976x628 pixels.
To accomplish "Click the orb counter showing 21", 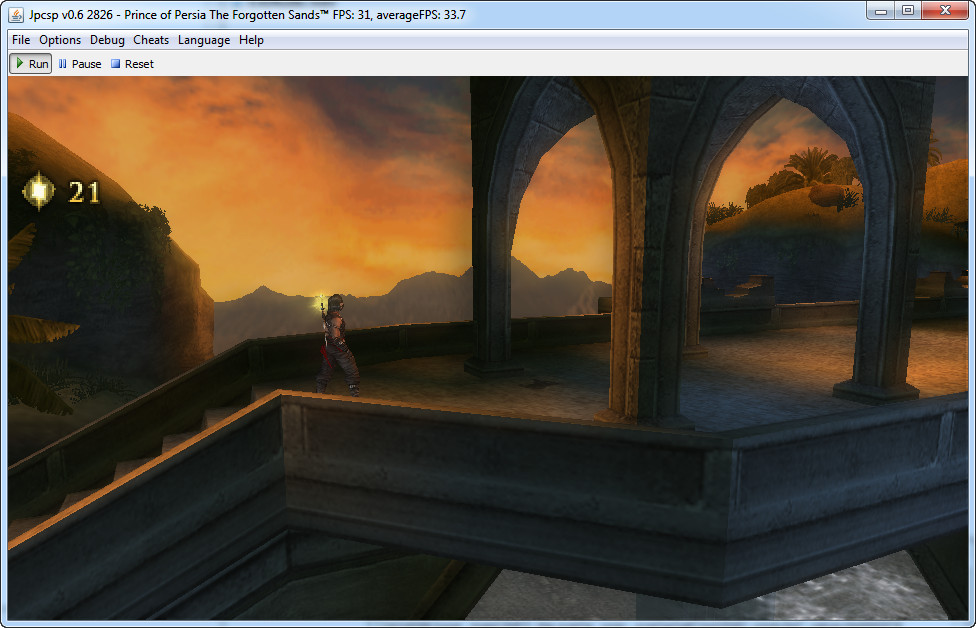I will [x=84, y=191].
